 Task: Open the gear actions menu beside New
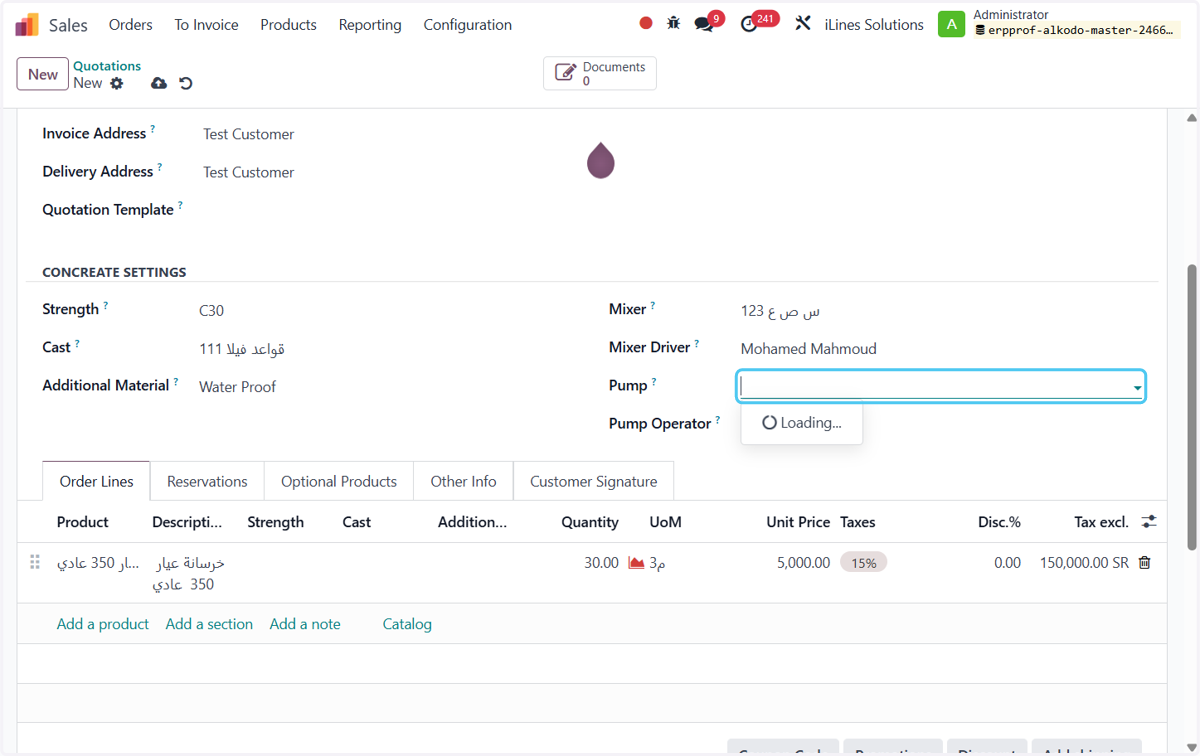(117, 83)
